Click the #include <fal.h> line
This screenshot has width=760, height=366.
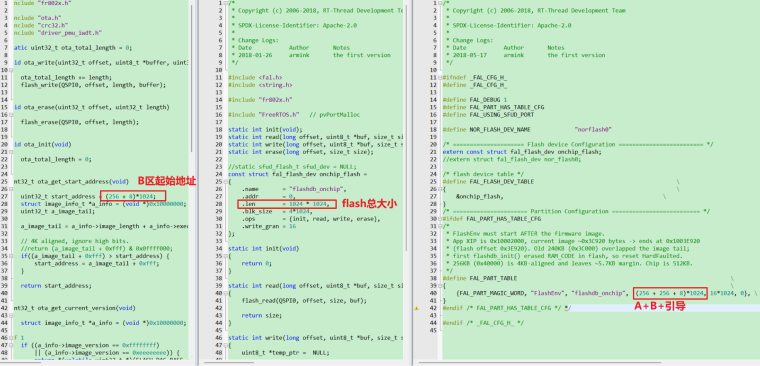tap(255, 78)
